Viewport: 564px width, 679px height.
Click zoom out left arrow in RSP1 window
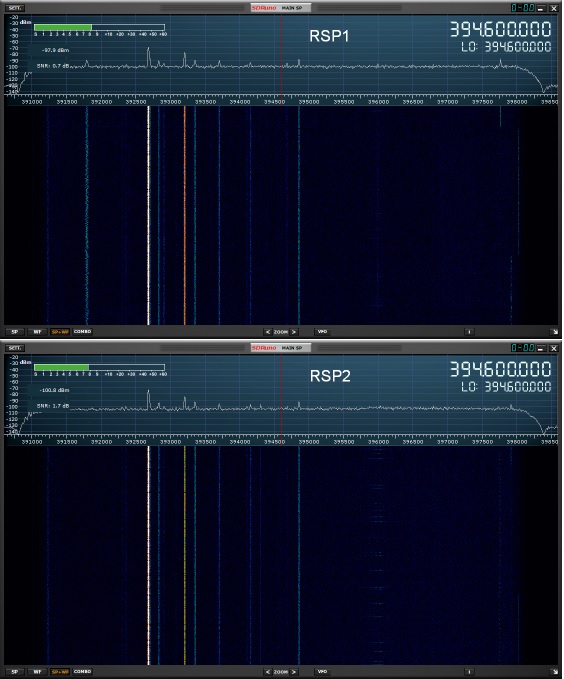point(268,332)
